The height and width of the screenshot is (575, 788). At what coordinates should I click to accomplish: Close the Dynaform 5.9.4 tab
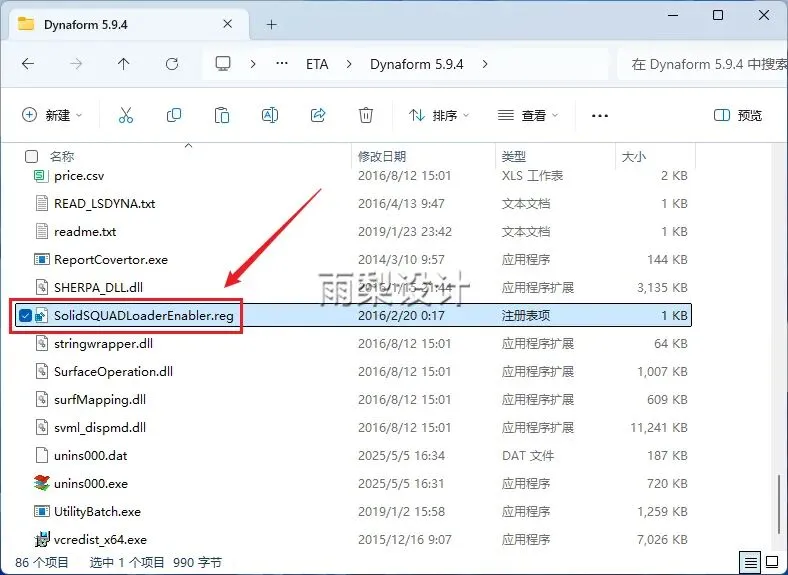[x=228, y=24]
